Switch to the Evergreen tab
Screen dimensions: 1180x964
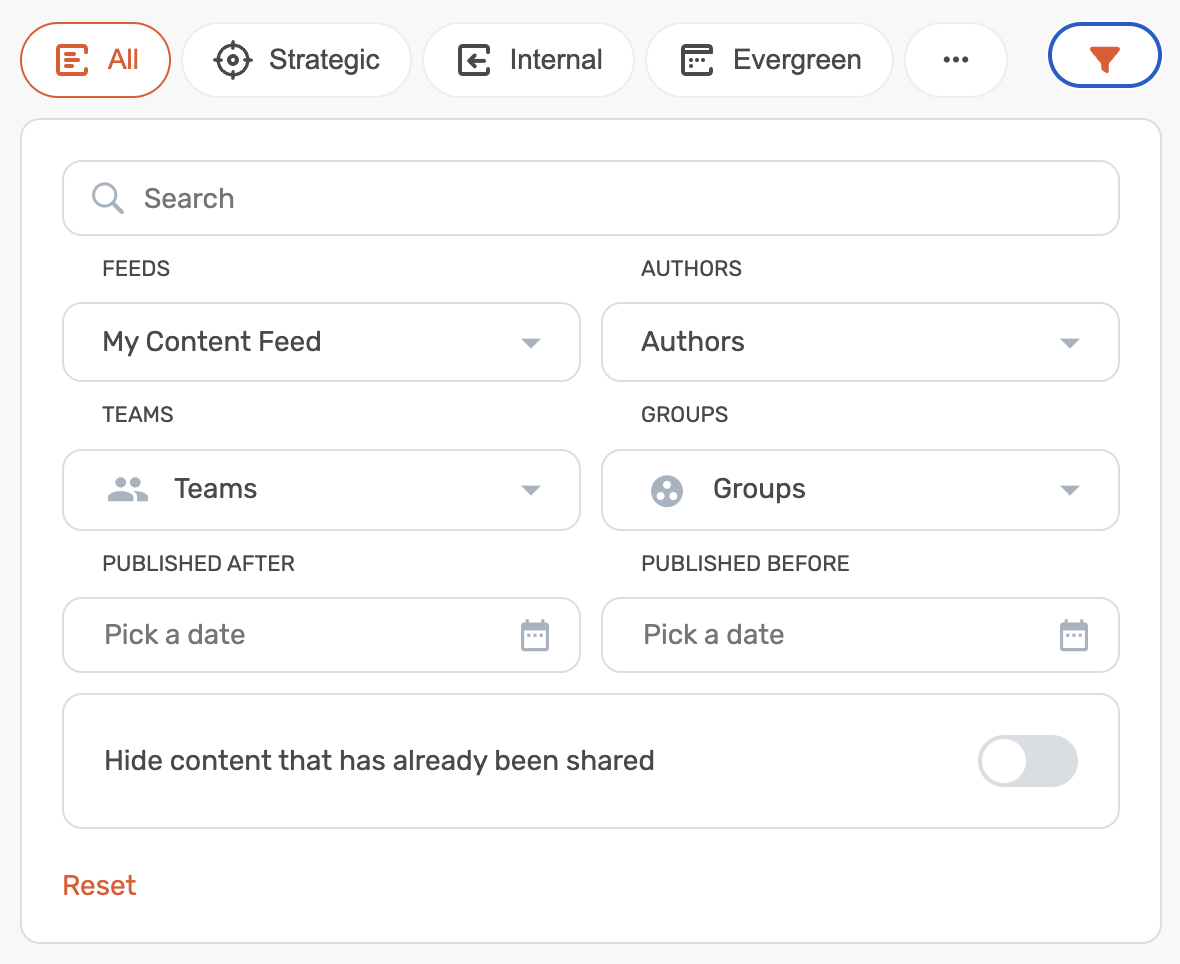[x=770, y=60]
